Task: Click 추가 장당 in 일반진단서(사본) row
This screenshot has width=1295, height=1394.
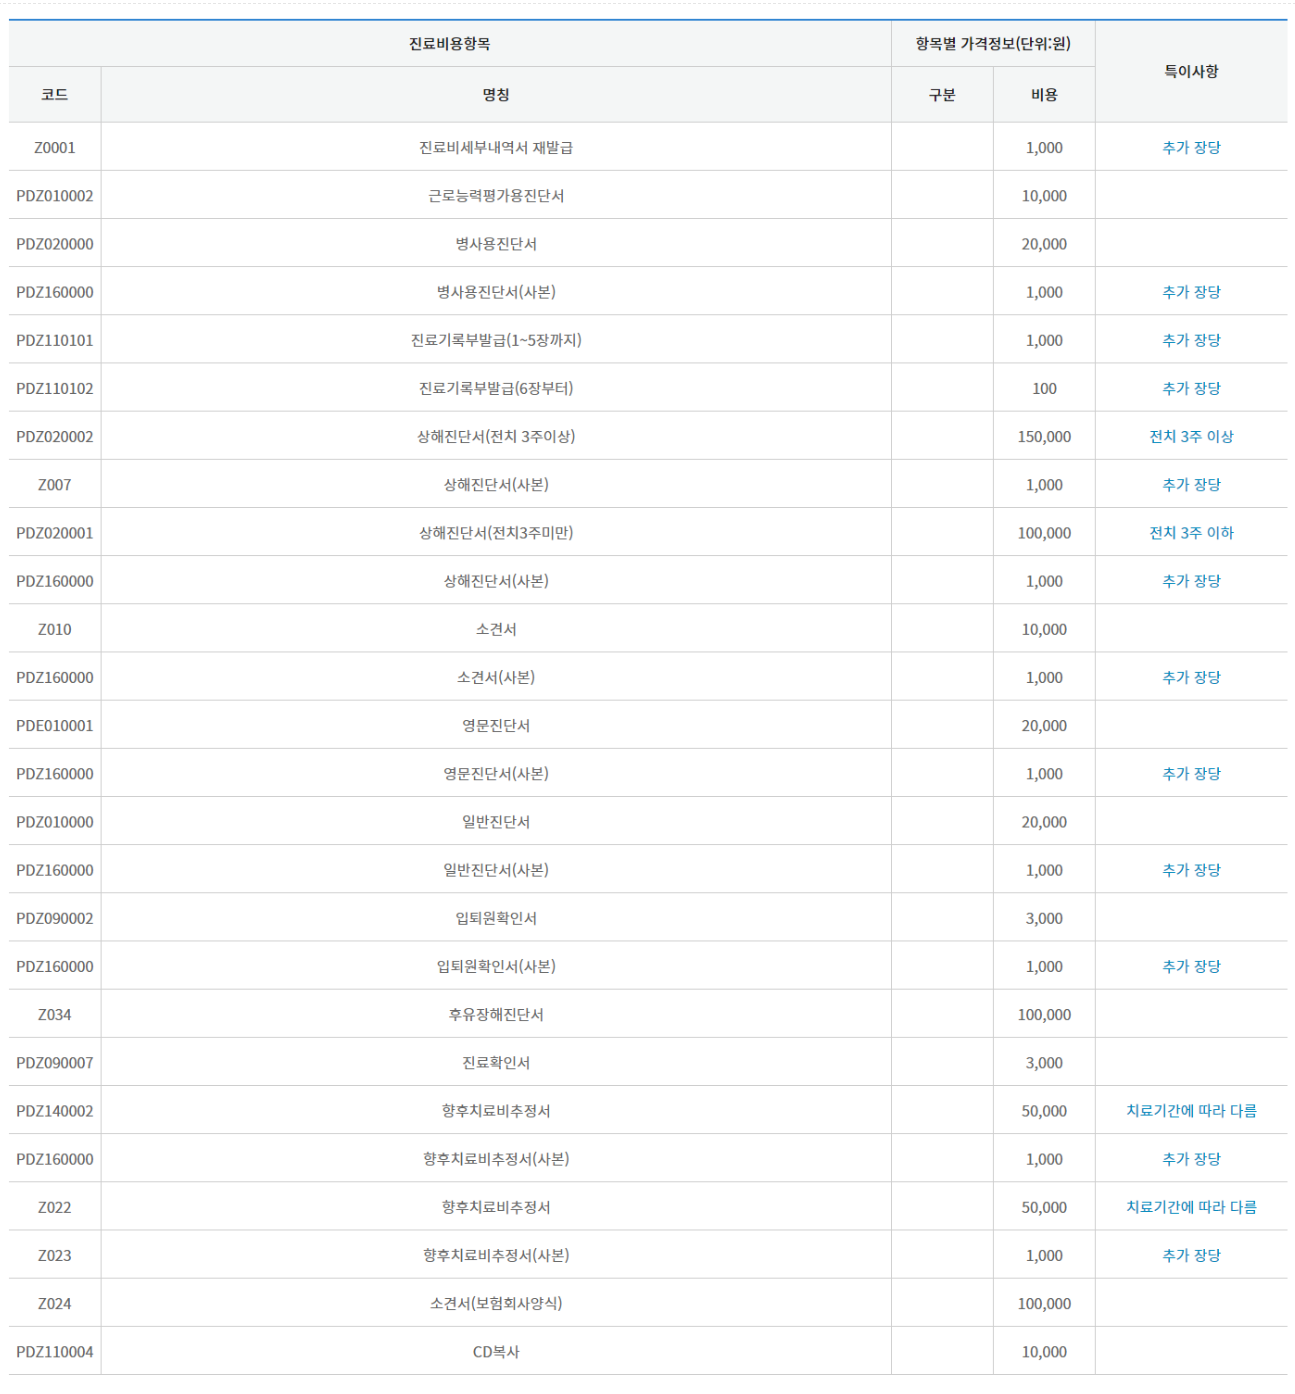Action: (1191, 870)
